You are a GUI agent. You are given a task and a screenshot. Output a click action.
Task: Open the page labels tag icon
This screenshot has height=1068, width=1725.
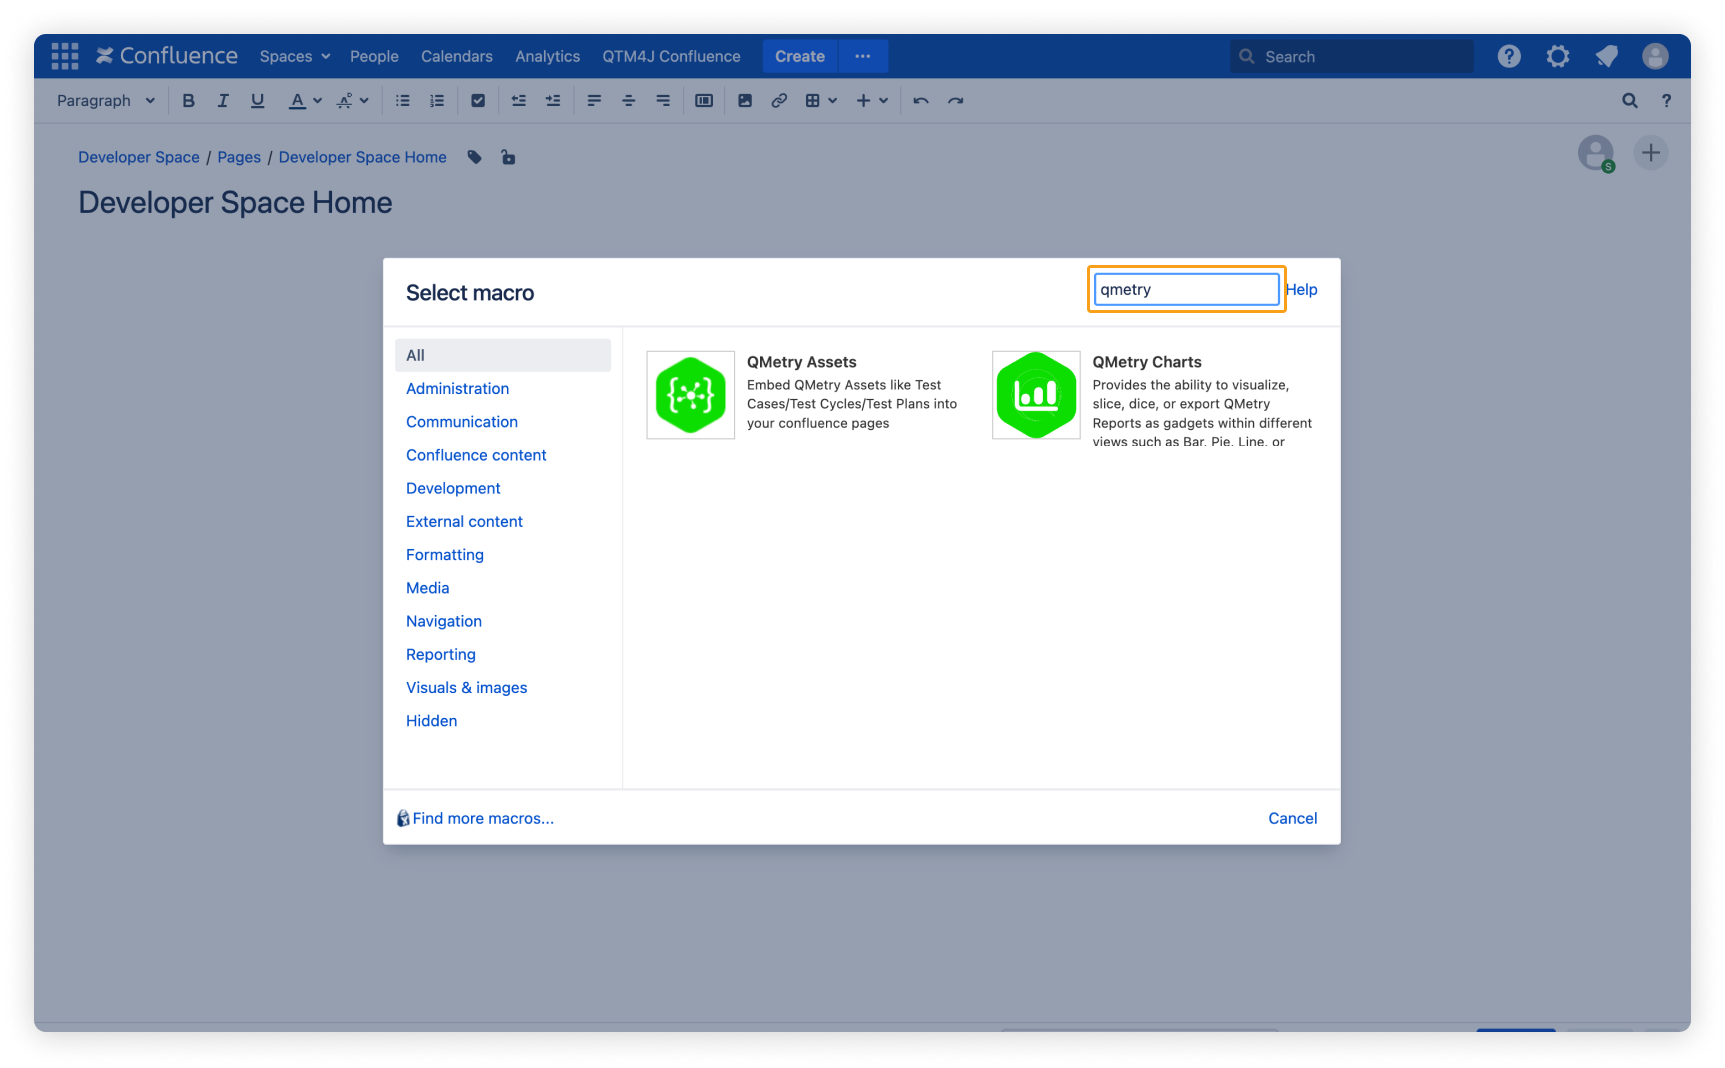475,157
